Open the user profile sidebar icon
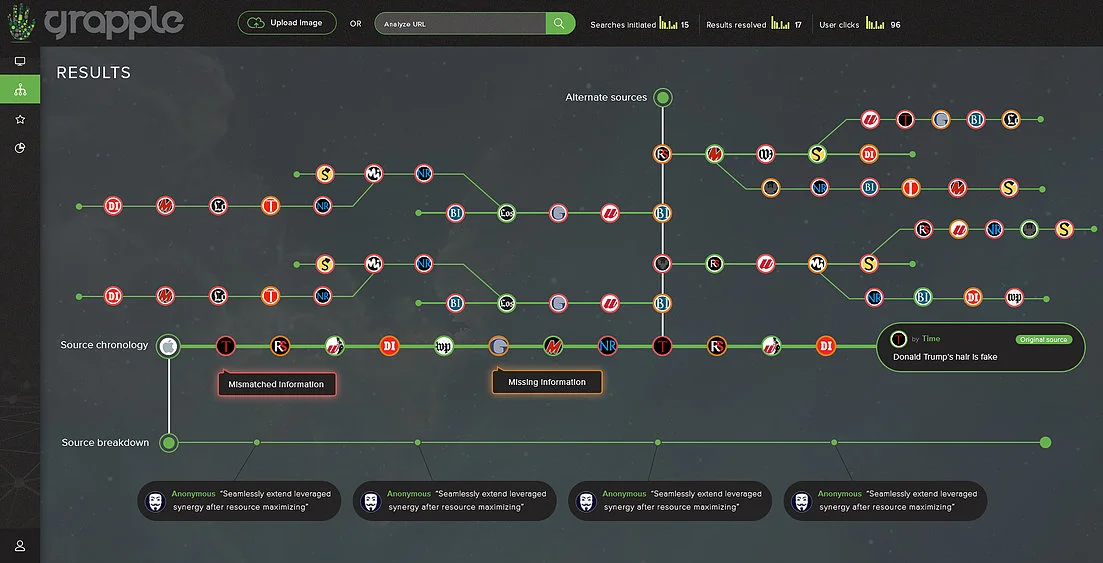1103x563 pixels. click(x=20, y=546)
